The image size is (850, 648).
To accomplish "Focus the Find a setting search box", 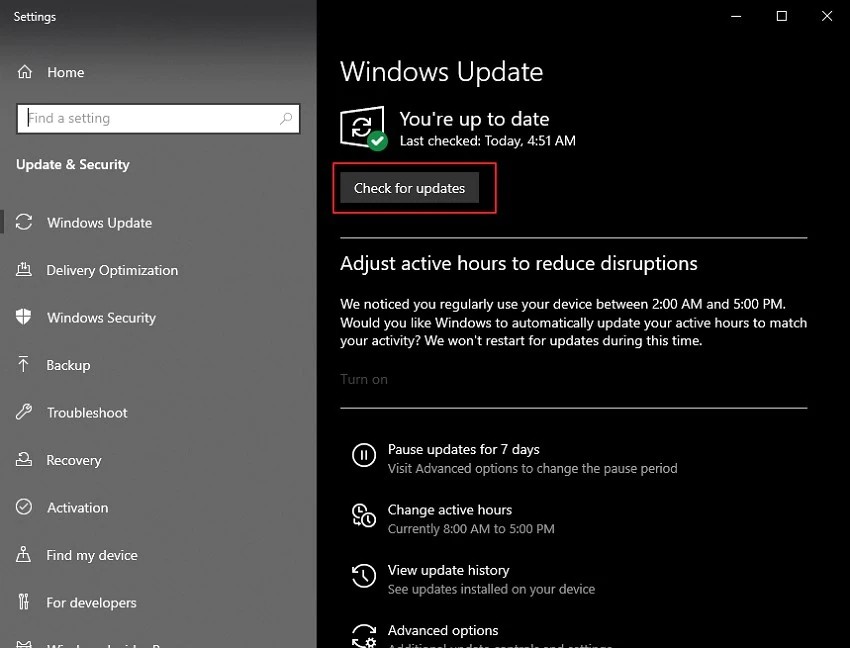I will coord(158,118).
